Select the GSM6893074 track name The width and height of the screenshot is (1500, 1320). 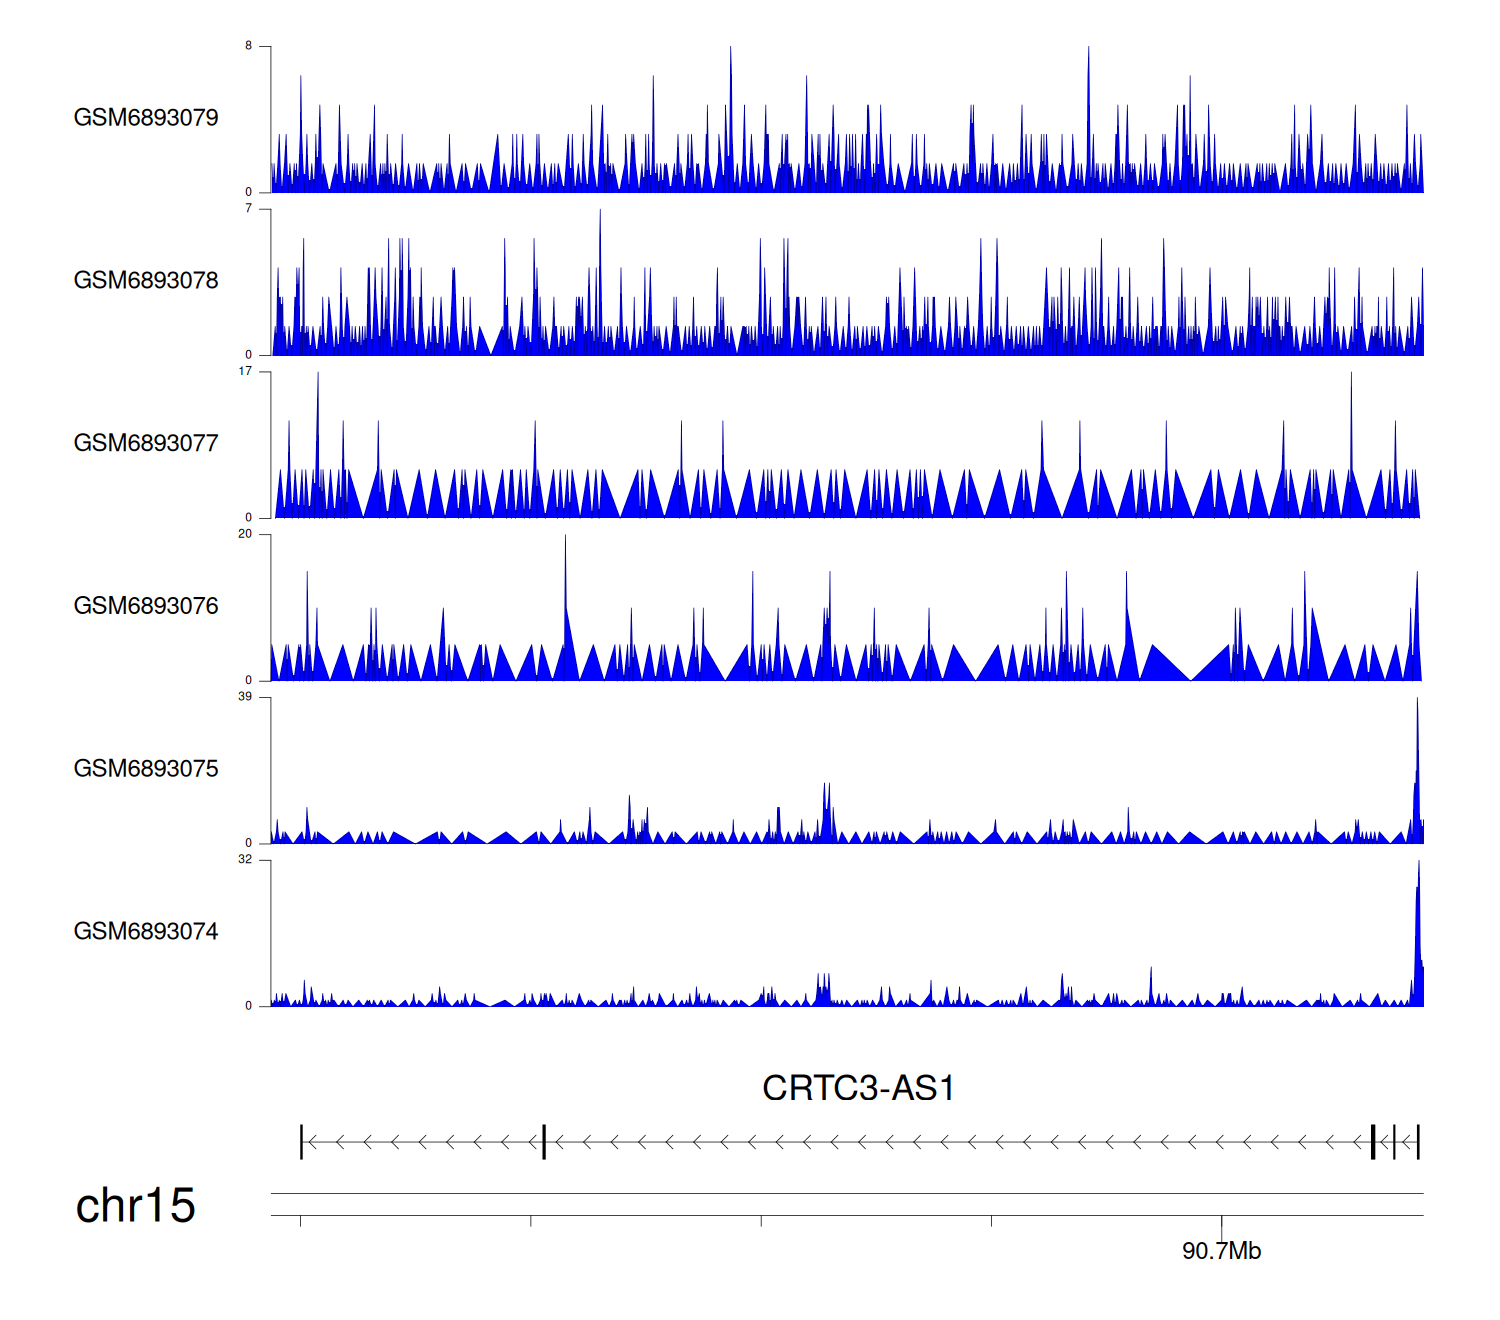tap(146, 932)
